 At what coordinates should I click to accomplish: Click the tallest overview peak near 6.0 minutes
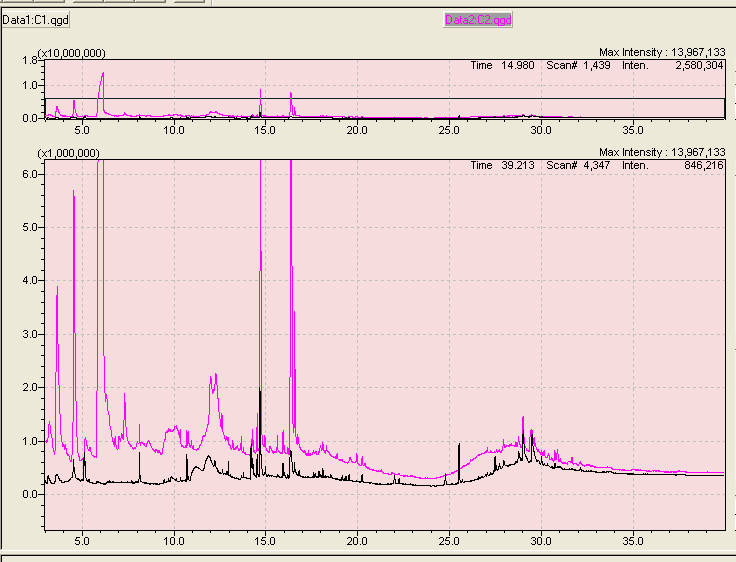(x=102, y=74)
